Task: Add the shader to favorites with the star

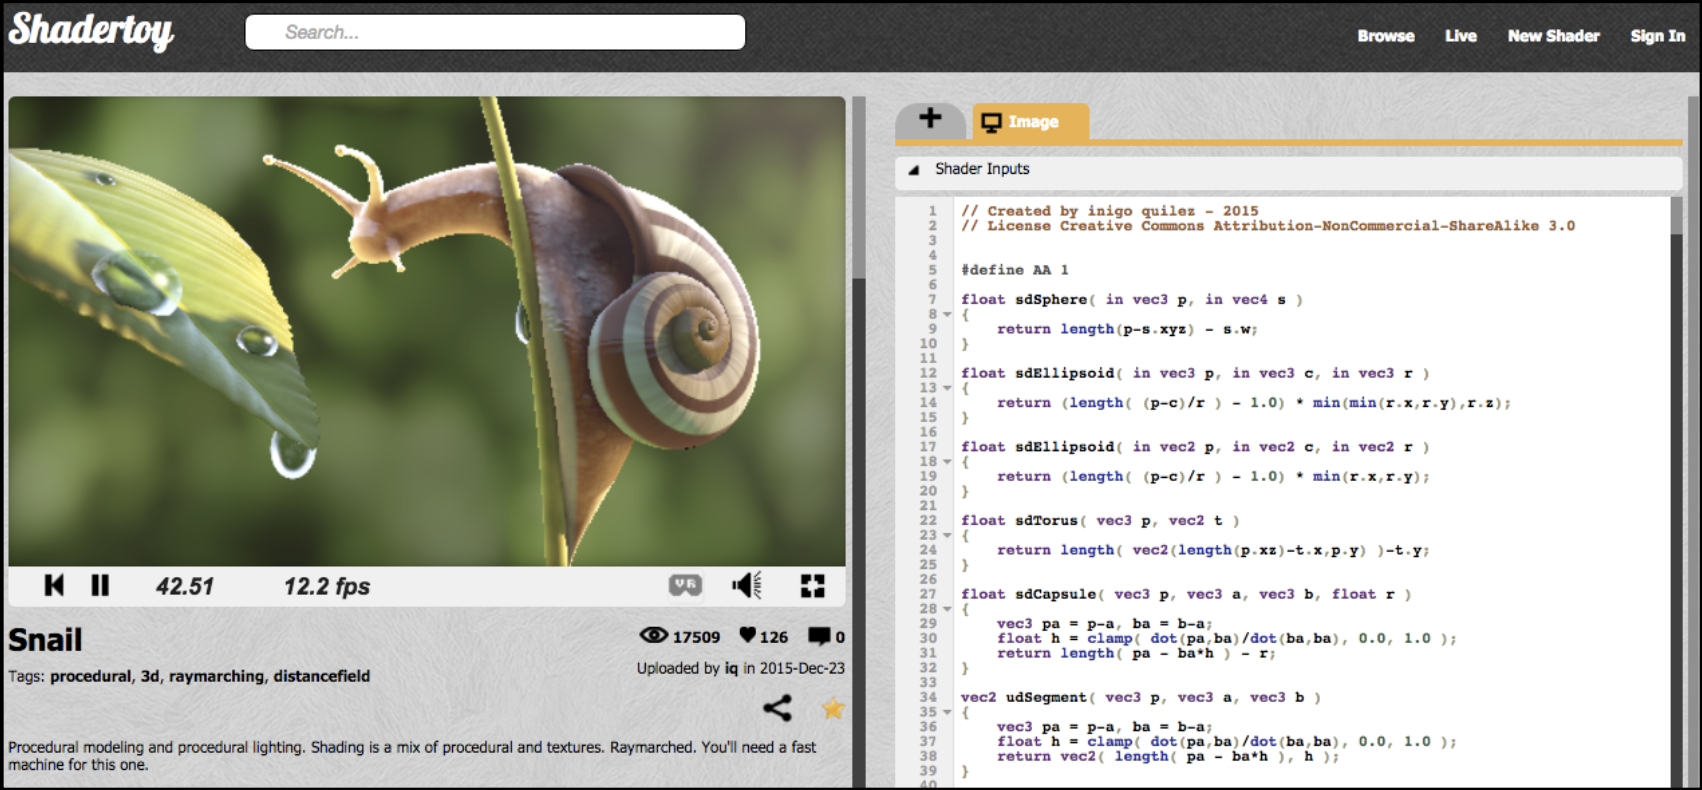Action: pyautogui.click(x=832, y=709)
